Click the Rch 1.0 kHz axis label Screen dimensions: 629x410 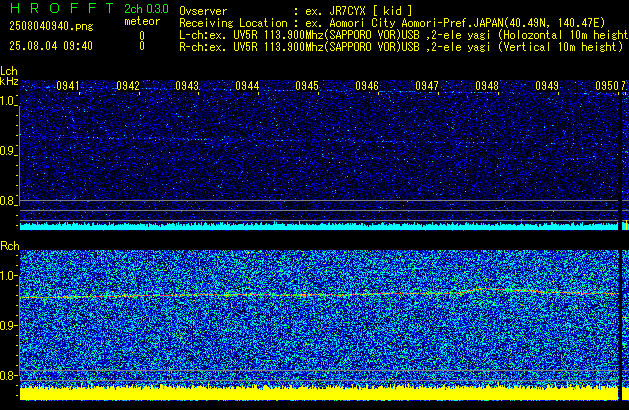pos(8,276)
